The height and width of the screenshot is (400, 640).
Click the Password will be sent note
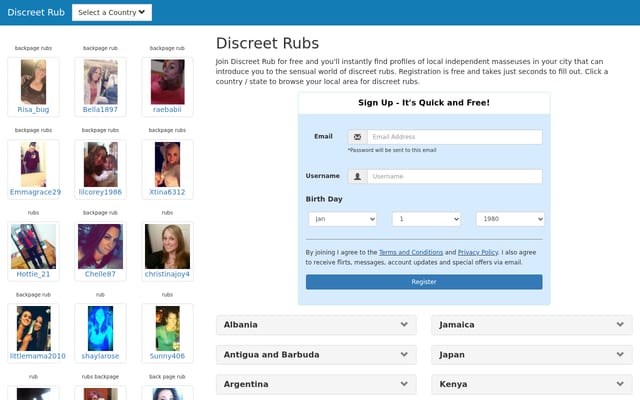392,150
